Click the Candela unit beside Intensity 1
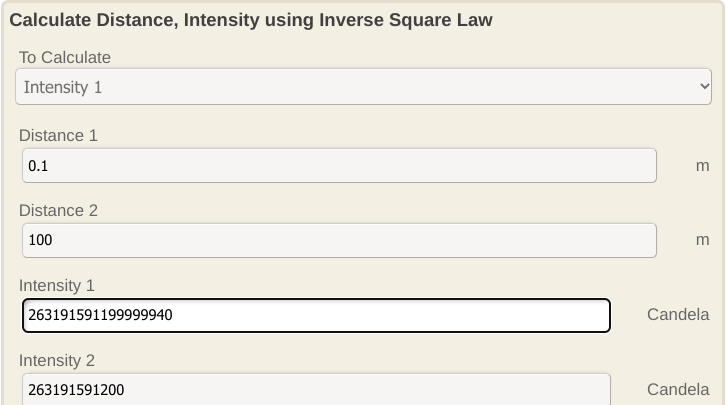Image resolution: width=727 pixels, height=405 pixels. point(678,315)
